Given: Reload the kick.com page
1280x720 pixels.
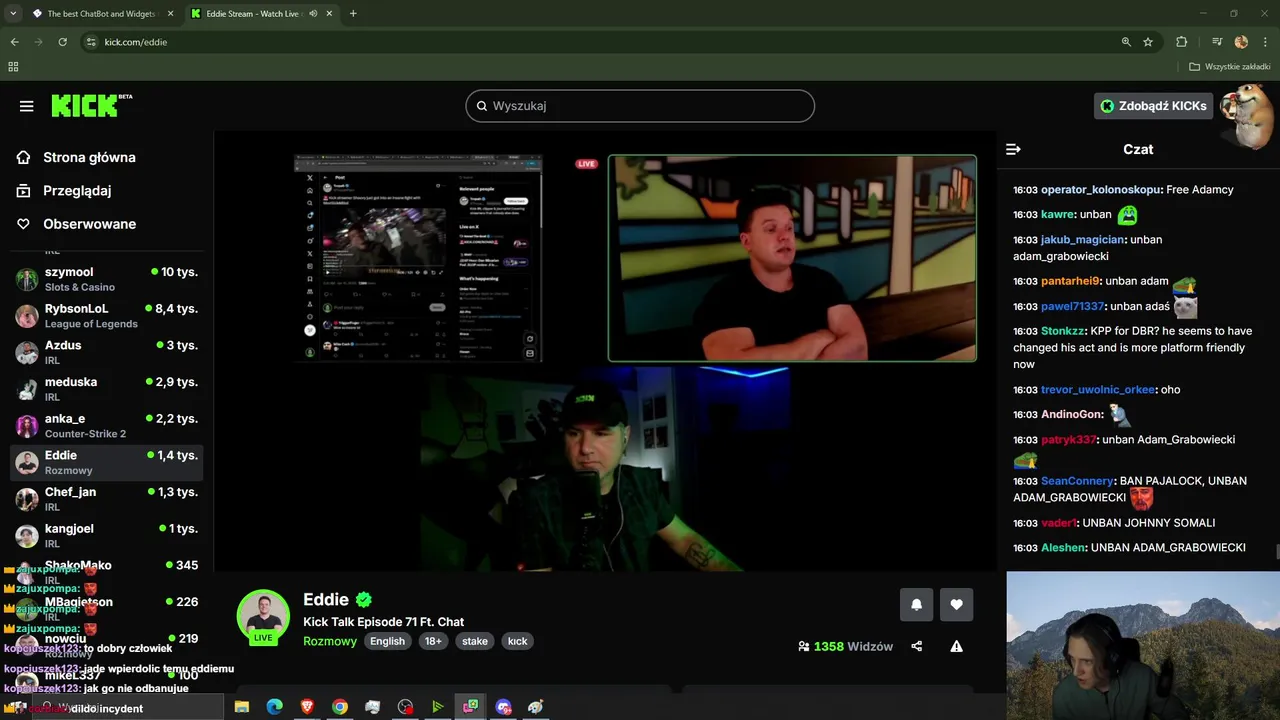Looking at the screenshot, I should pyautogui.click(x=62, y=42).
